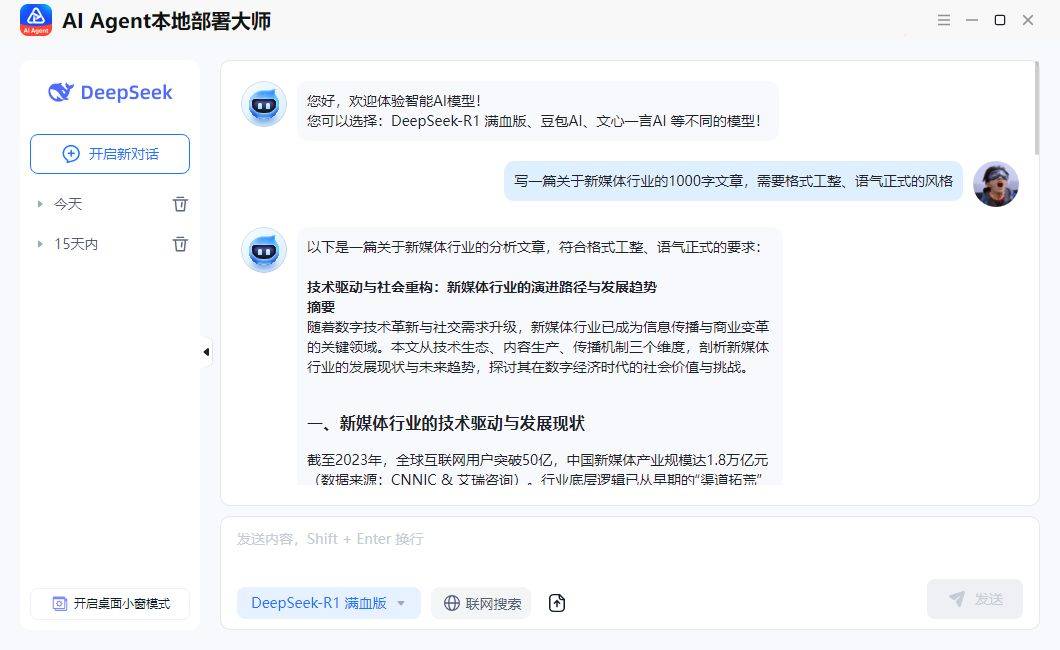The image size is (1060, 650).
Task: Expand the 15天内 history group
Action: pos(40,244)
